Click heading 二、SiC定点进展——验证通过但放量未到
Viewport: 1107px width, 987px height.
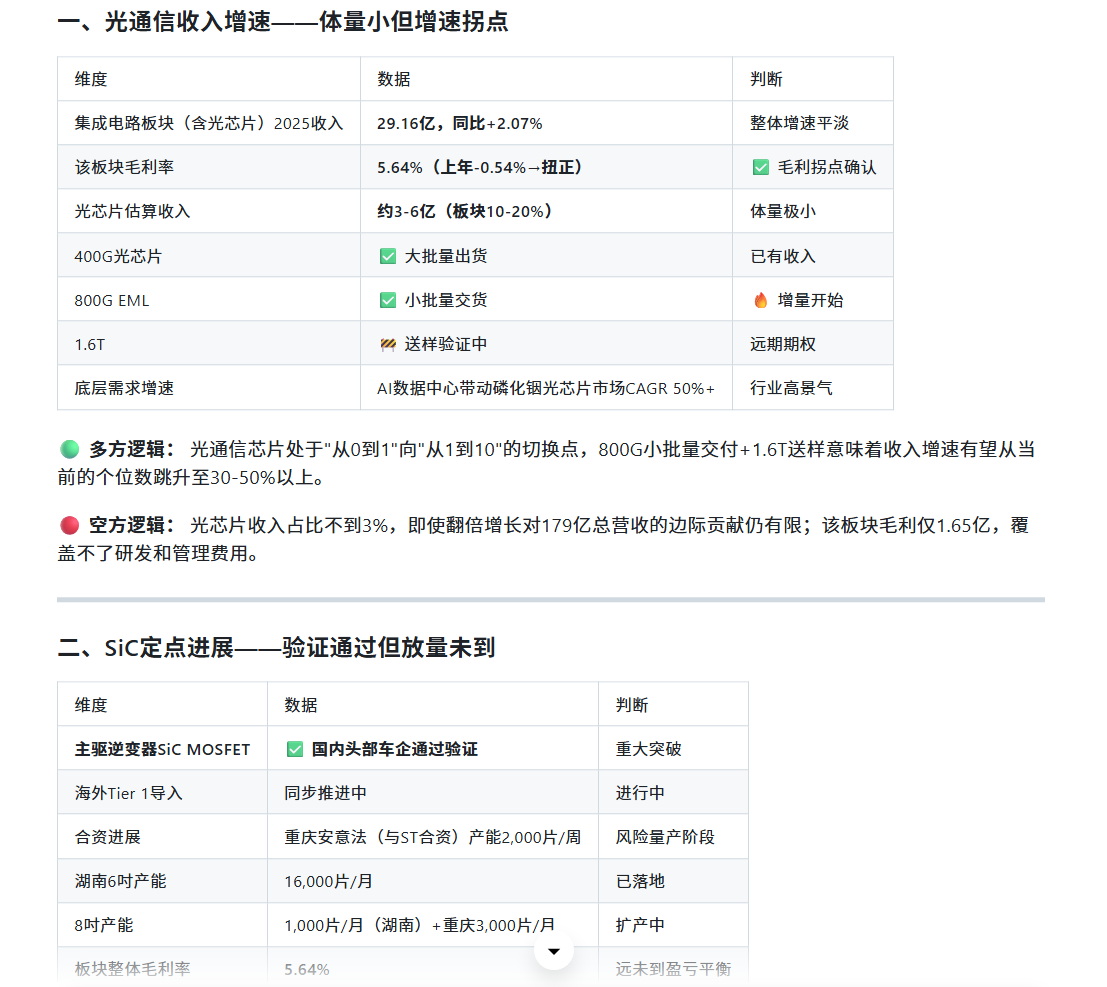click(x=276, y=647)
